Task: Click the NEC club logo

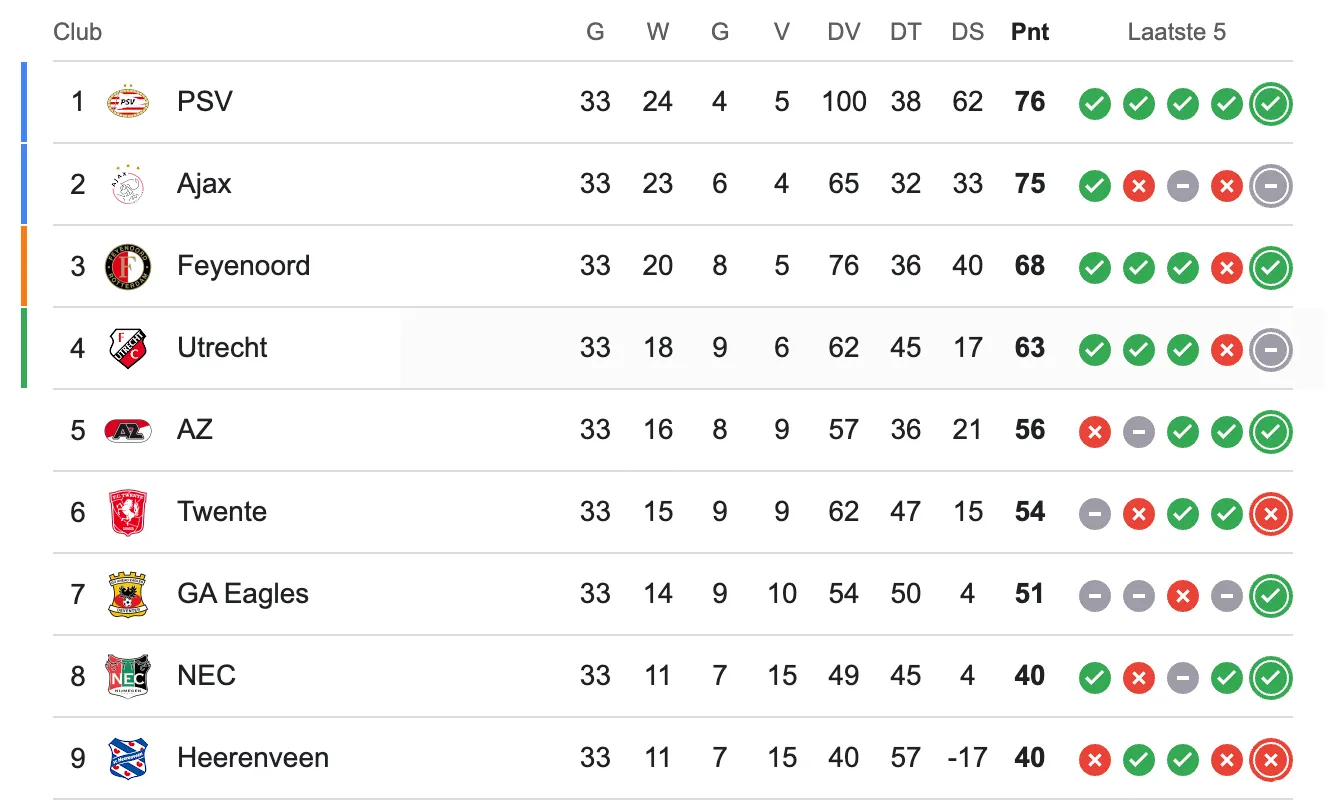Action: pyautogui.click(x=127, y=676)
